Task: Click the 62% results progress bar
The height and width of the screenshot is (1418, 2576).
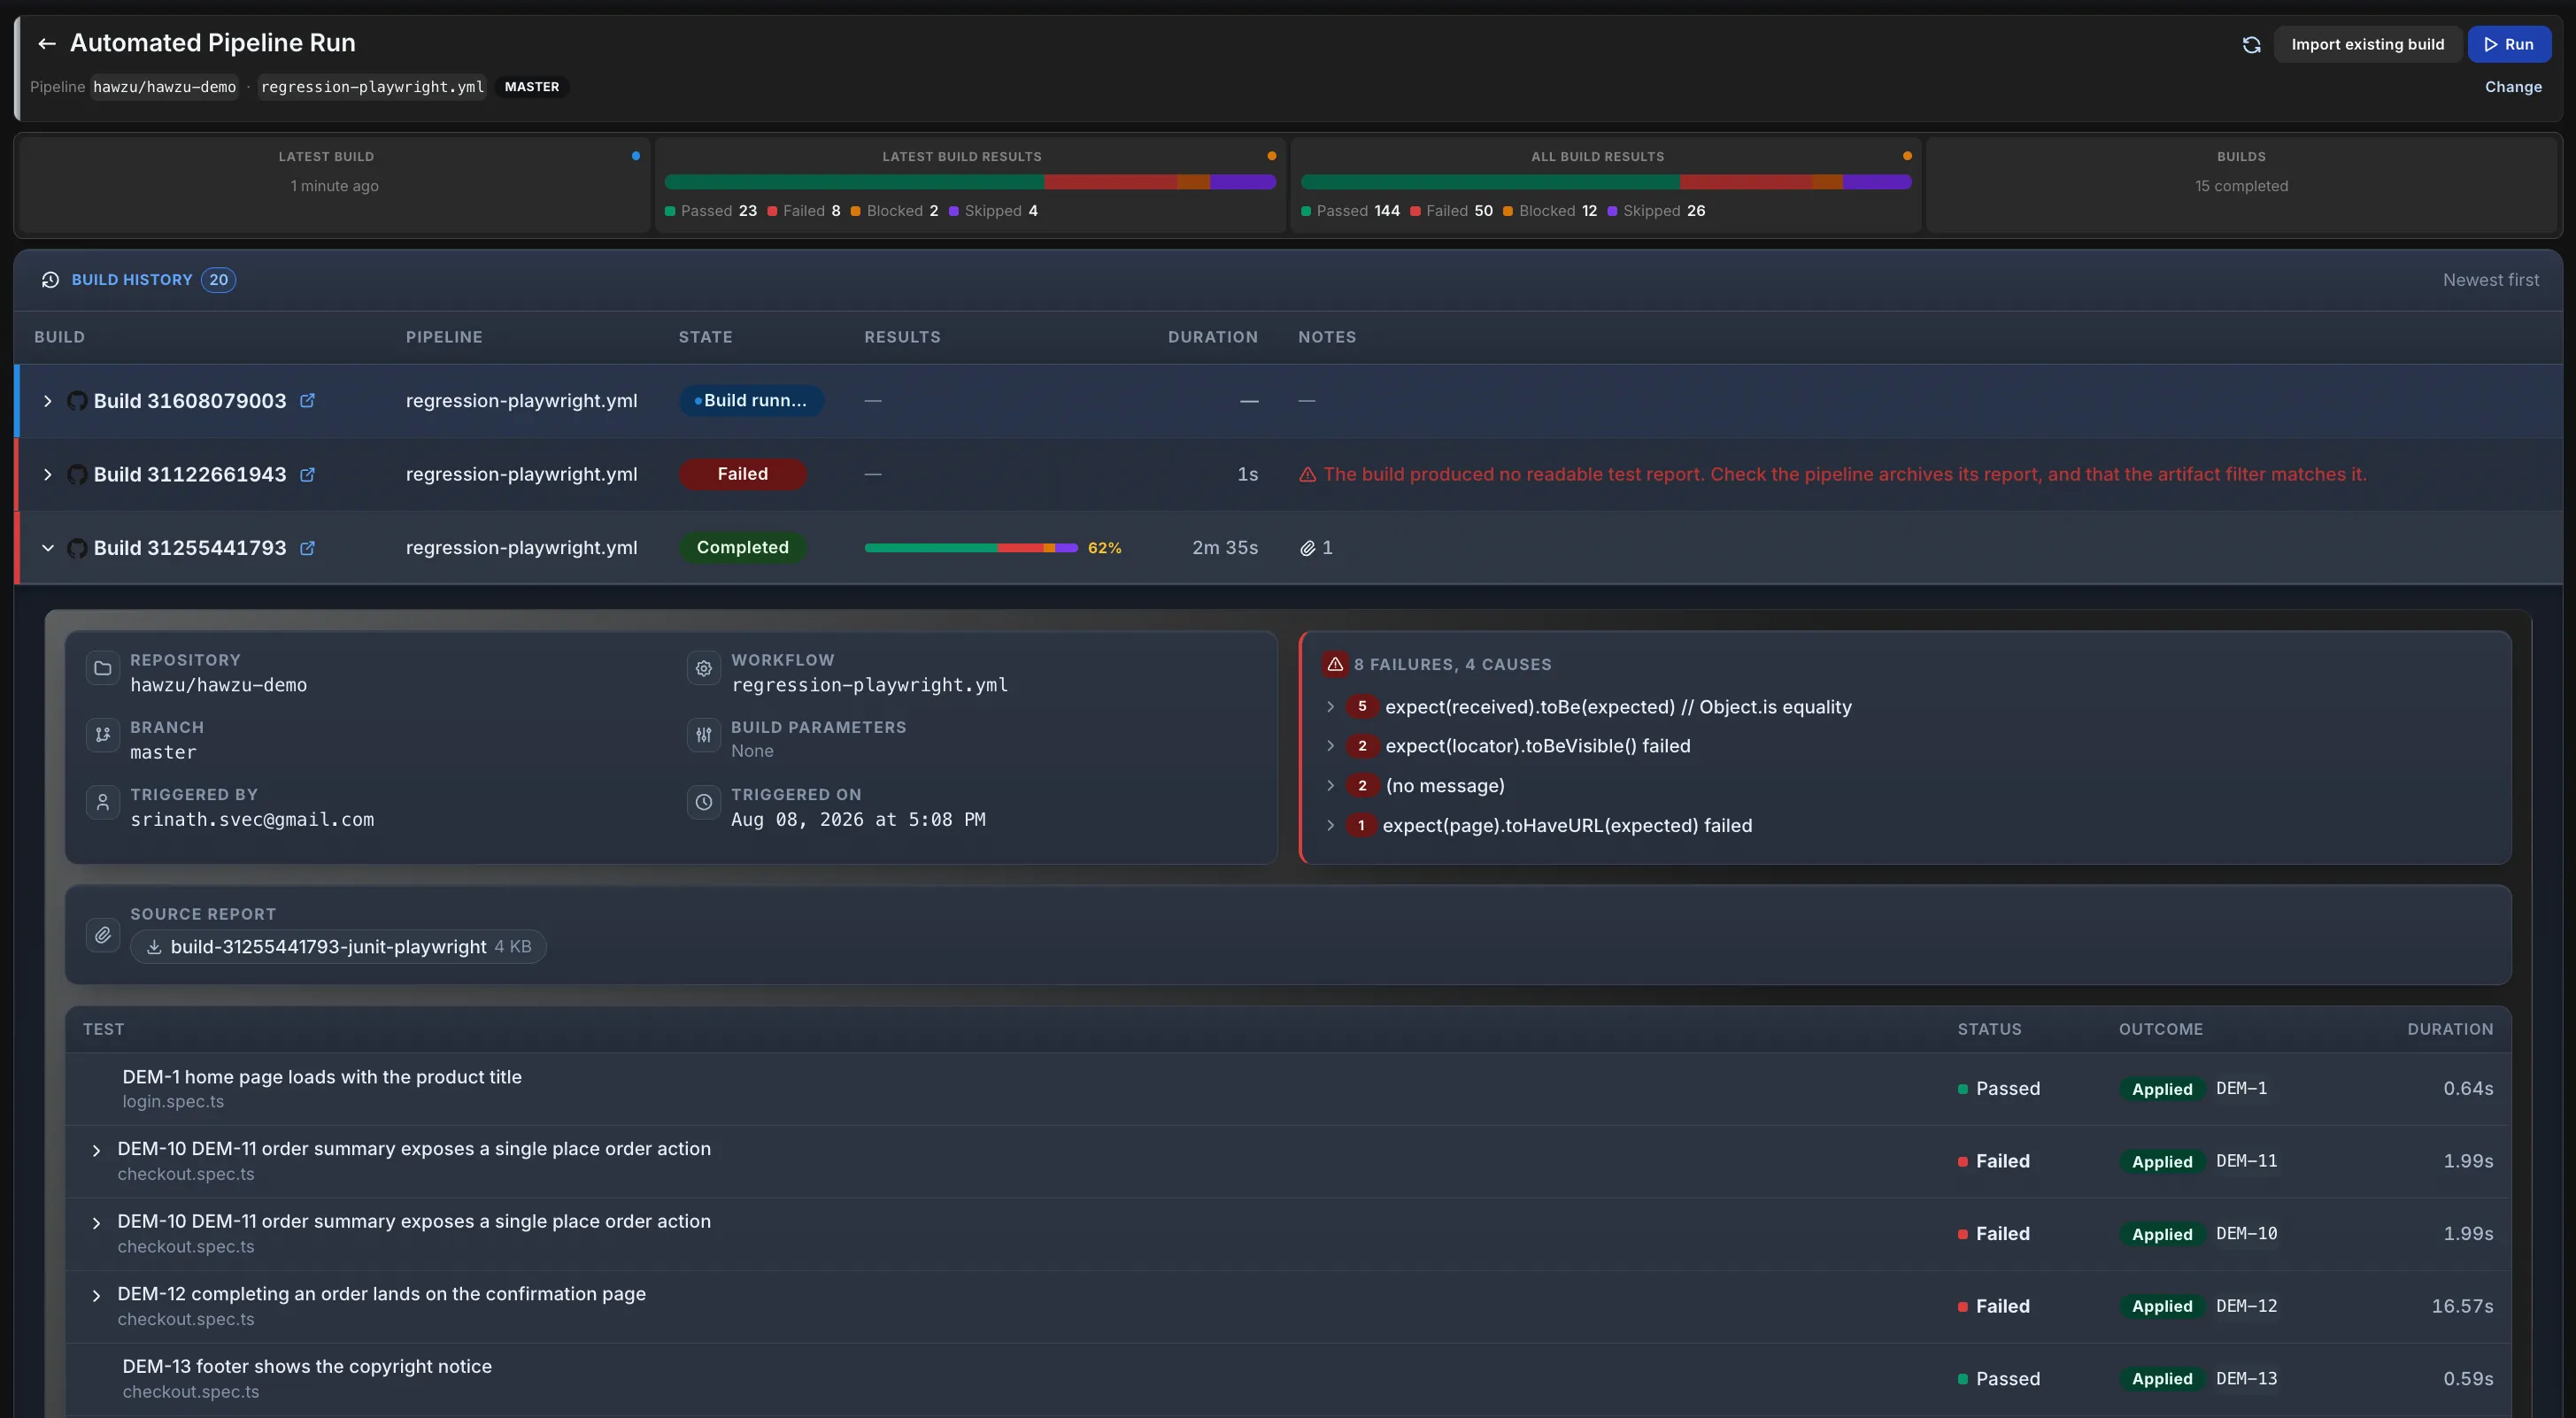Action: point(970,548)
